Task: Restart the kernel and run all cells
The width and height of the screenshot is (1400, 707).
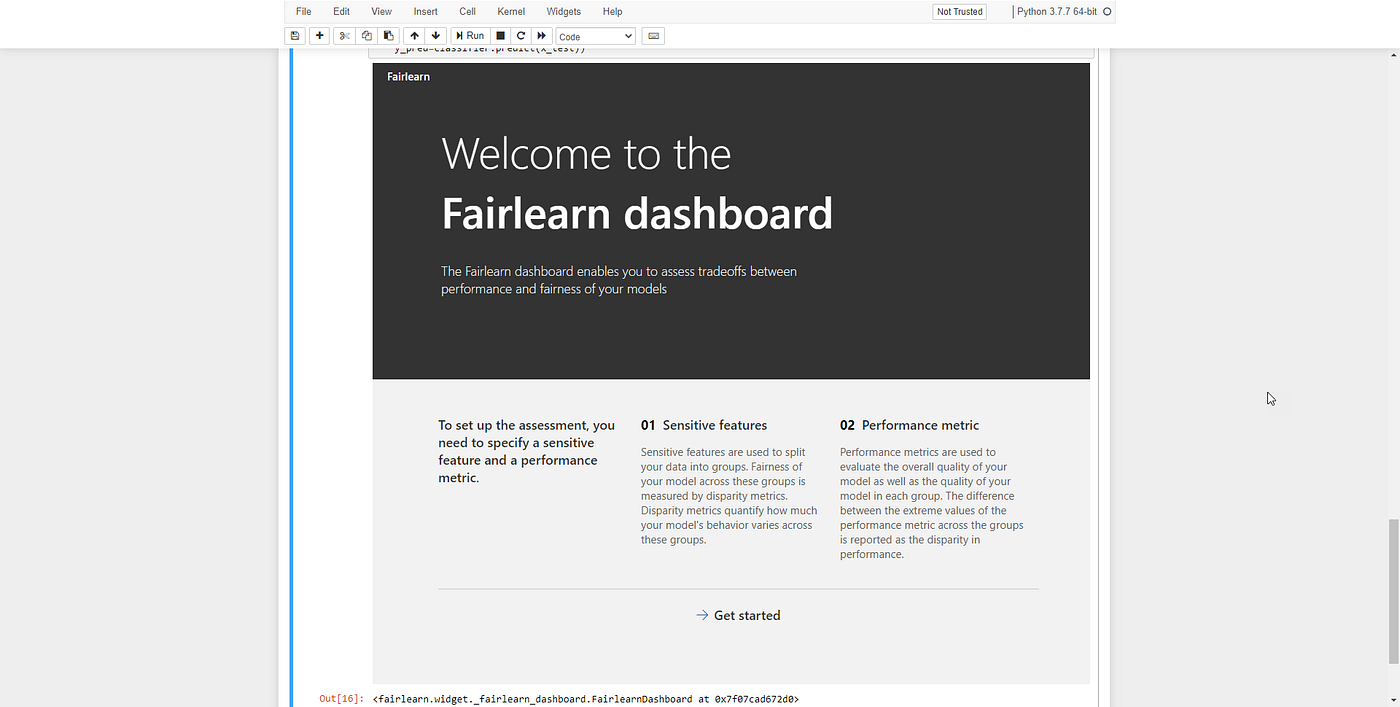Action: coord(541,35)
